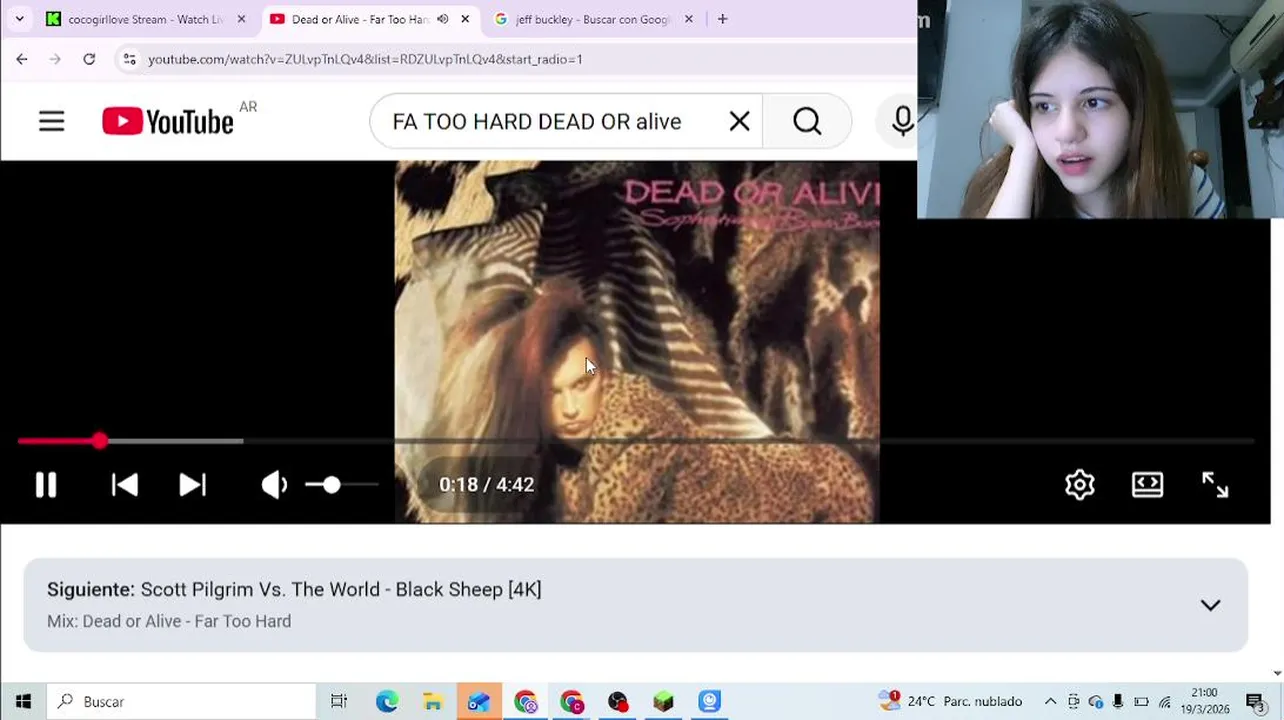Open the highlighted orange taskbar app
Screen dimensions: 1284x720
pyautogui.click(x=479, y=702)
